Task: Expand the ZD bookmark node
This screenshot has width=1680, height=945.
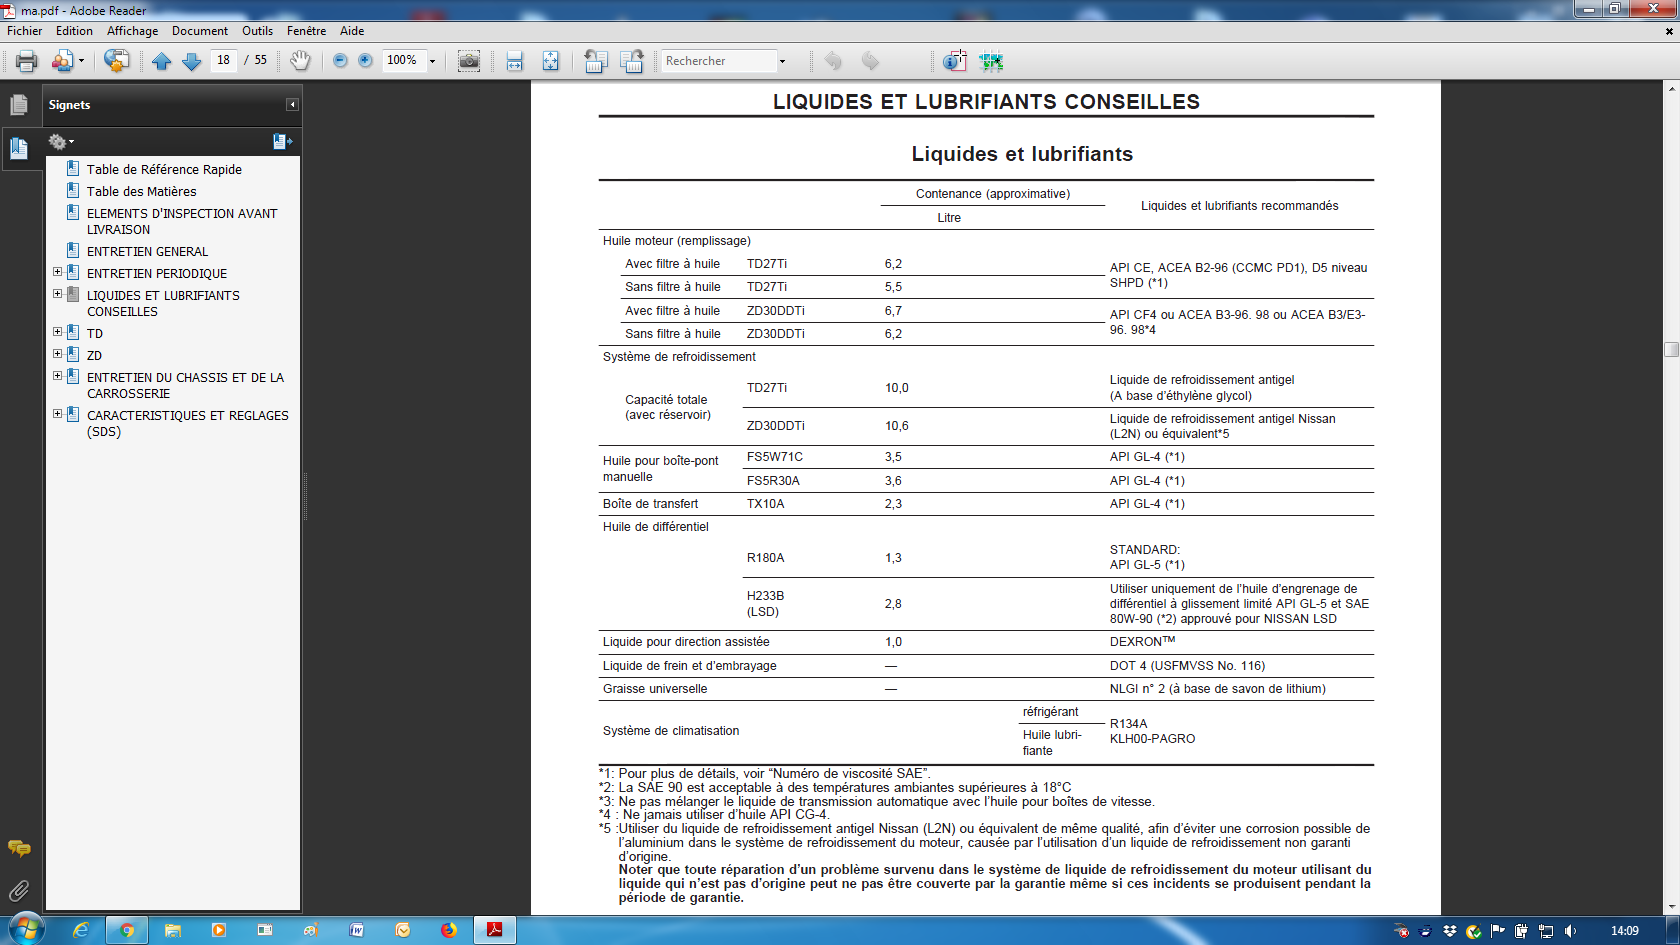Action: point(57,354)
